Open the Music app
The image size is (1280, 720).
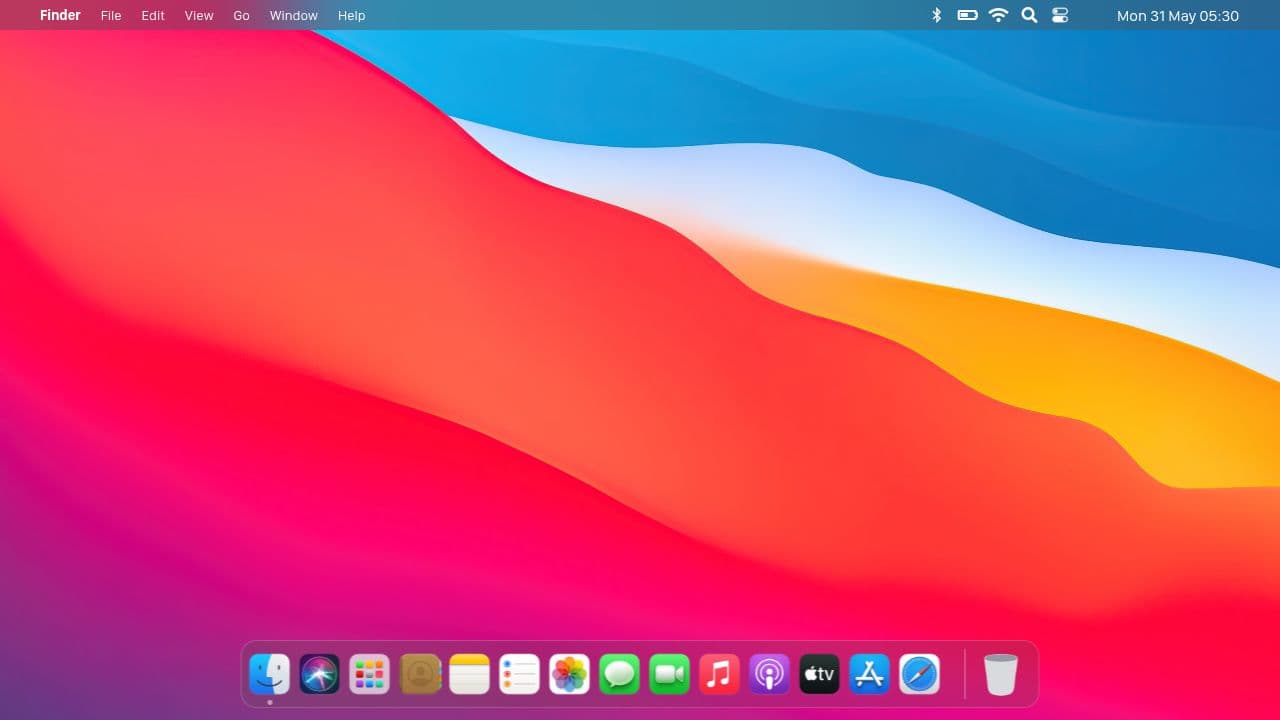click(x=720, y=674)
